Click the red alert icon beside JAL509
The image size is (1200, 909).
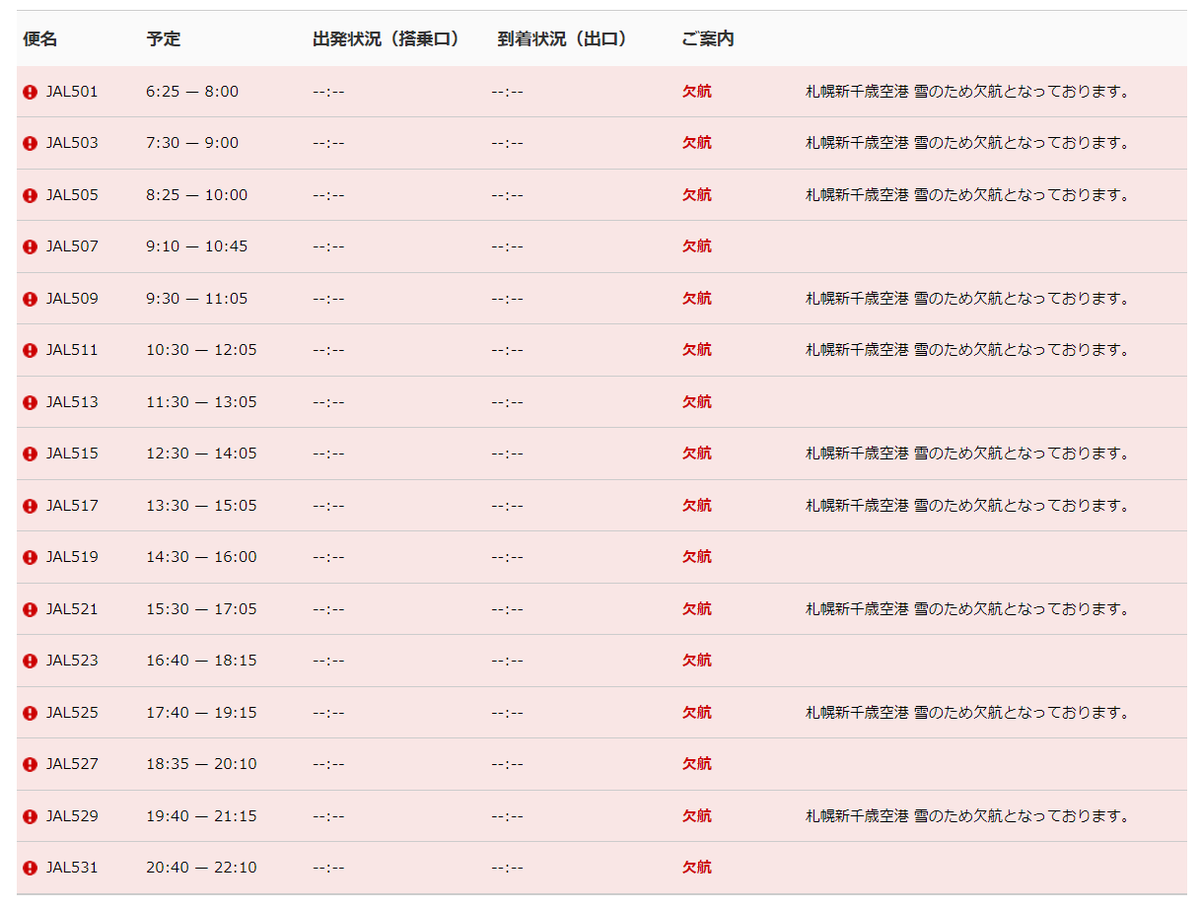[x=30, y=299]
